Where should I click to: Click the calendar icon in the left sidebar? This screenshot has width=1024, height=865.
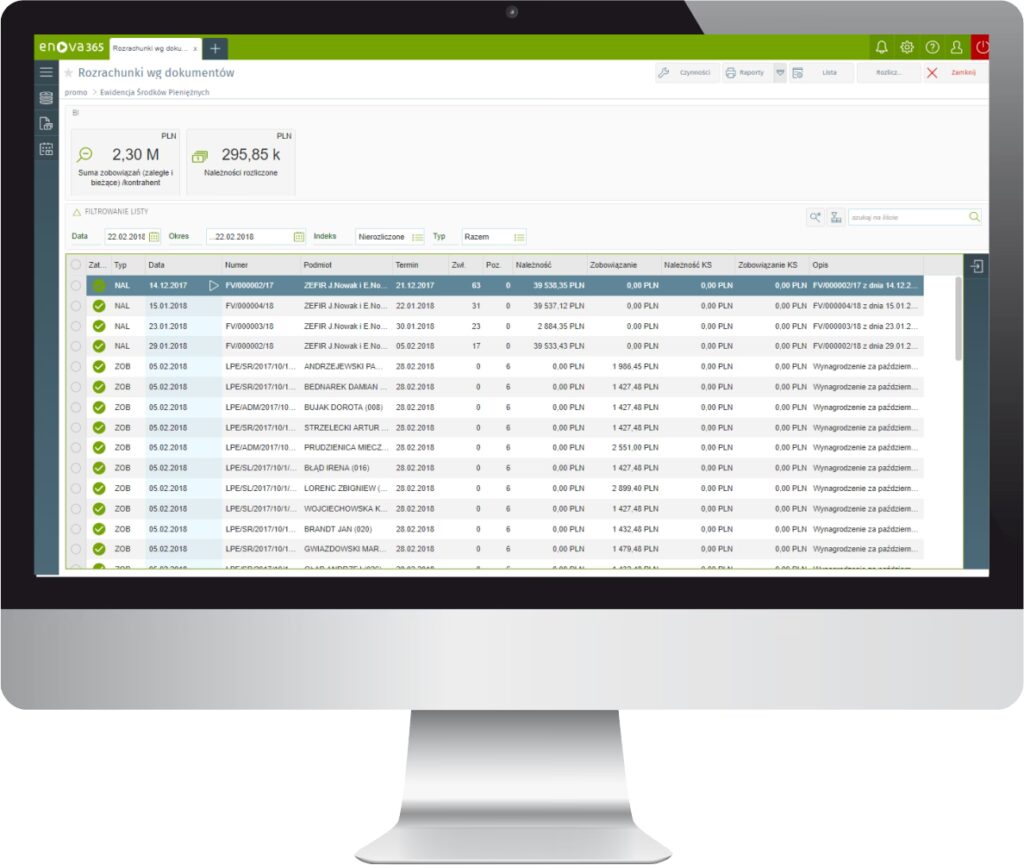pos(46,149)
